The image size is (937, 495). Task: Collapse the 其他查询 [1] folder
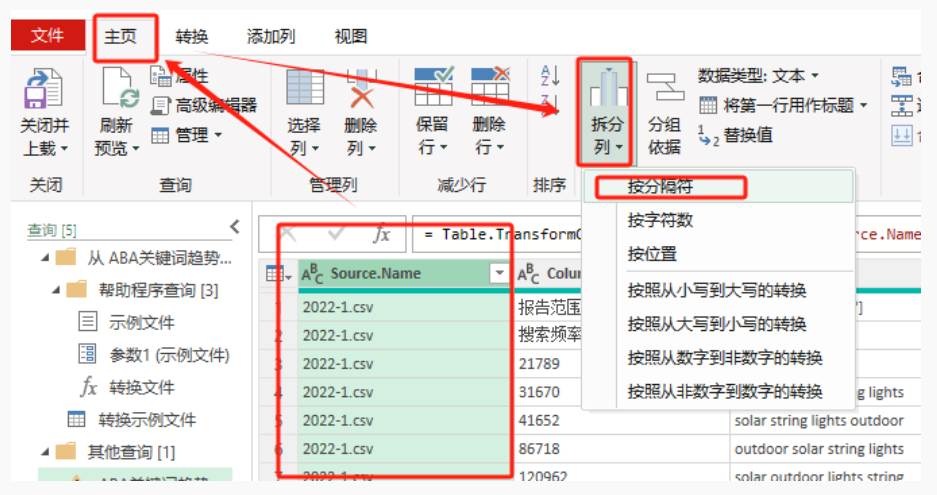(45, 452)
